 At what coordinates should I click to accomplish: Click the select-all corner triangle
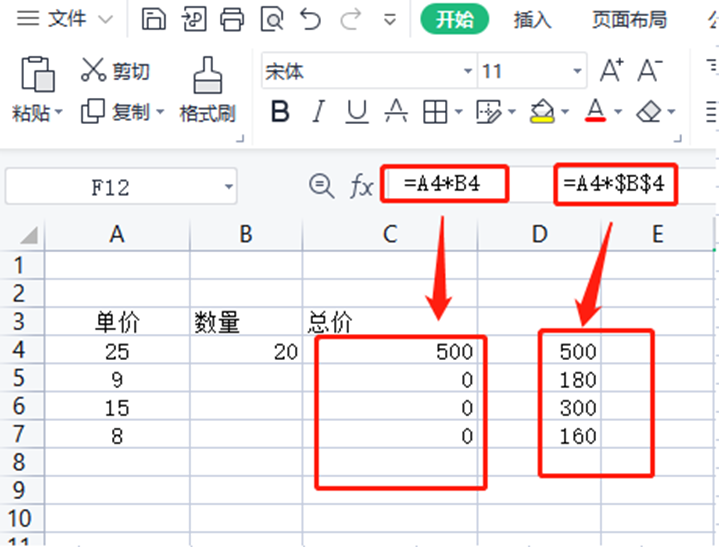[x=28, y=236]
